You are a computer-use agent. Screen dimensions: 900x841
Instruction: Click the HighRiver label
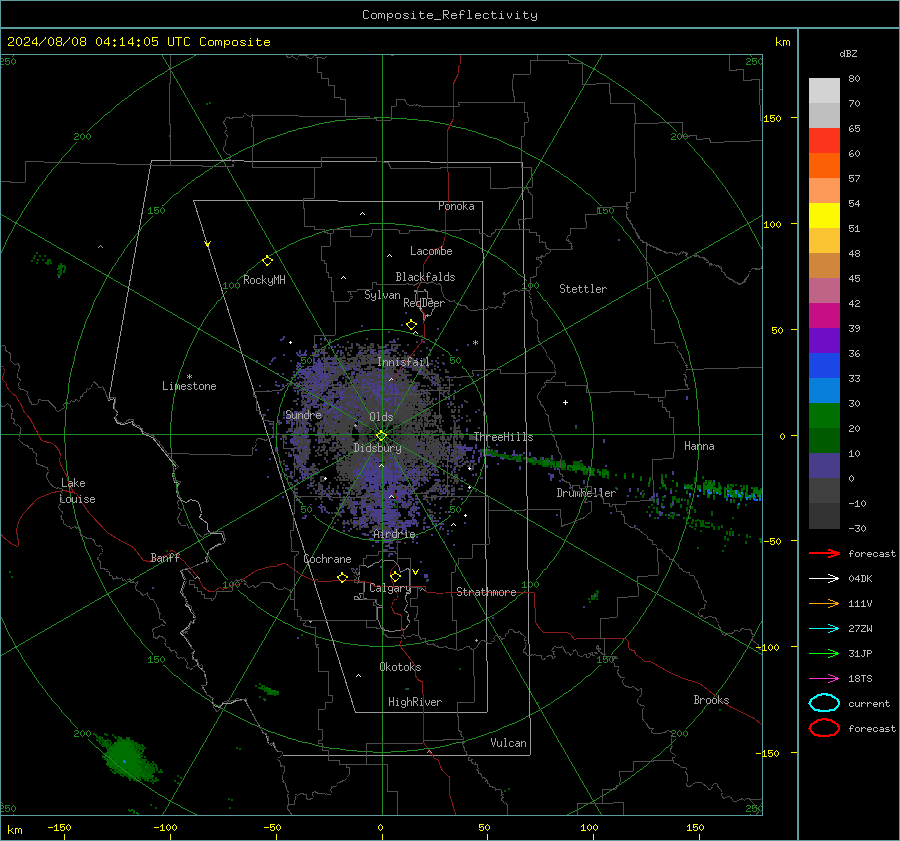[x=415, y=702]
